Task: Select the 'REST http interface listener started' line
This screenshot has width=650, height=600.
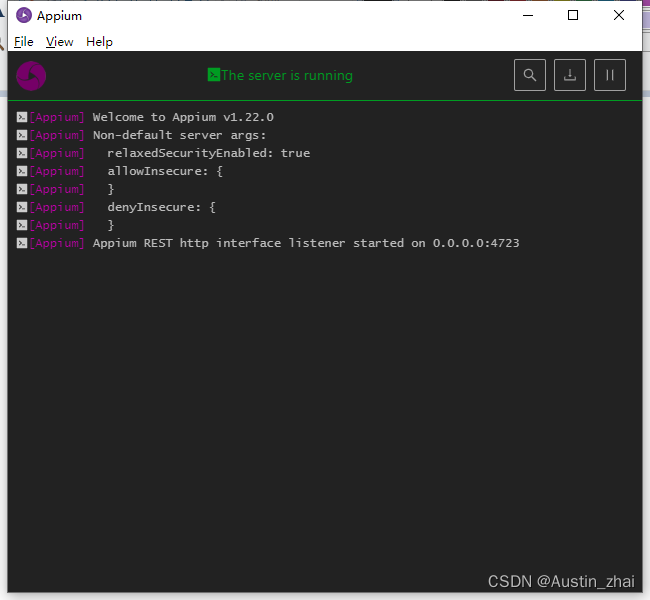Action: 306,243
